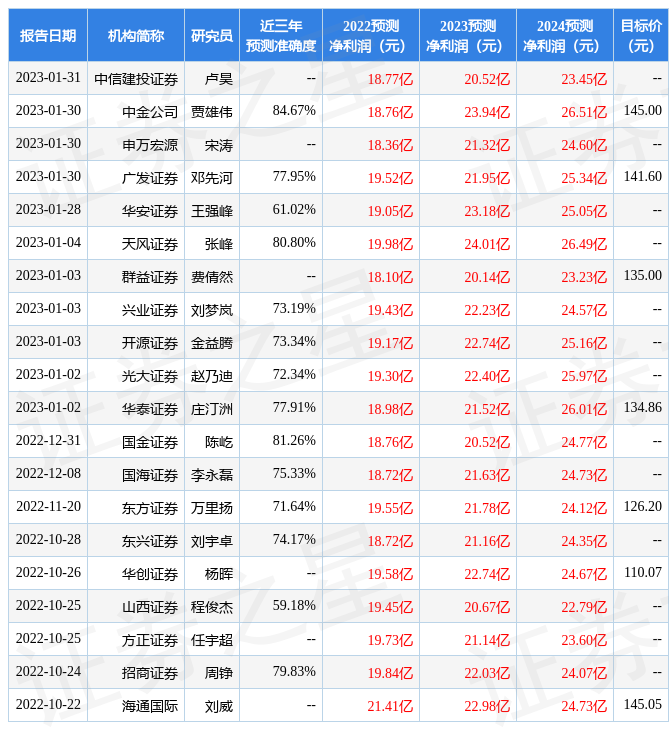This screenshot has height=730, width=669.
Task: Select the 群益证券 institution cell
Action: pos(136,277)
